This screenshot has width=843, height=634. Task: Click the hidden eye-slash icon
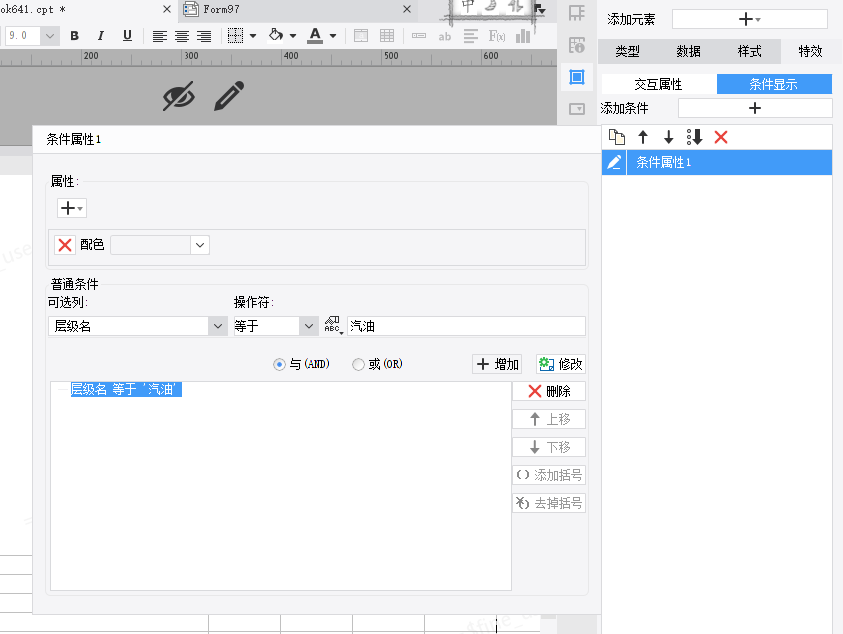pos(178,97)
